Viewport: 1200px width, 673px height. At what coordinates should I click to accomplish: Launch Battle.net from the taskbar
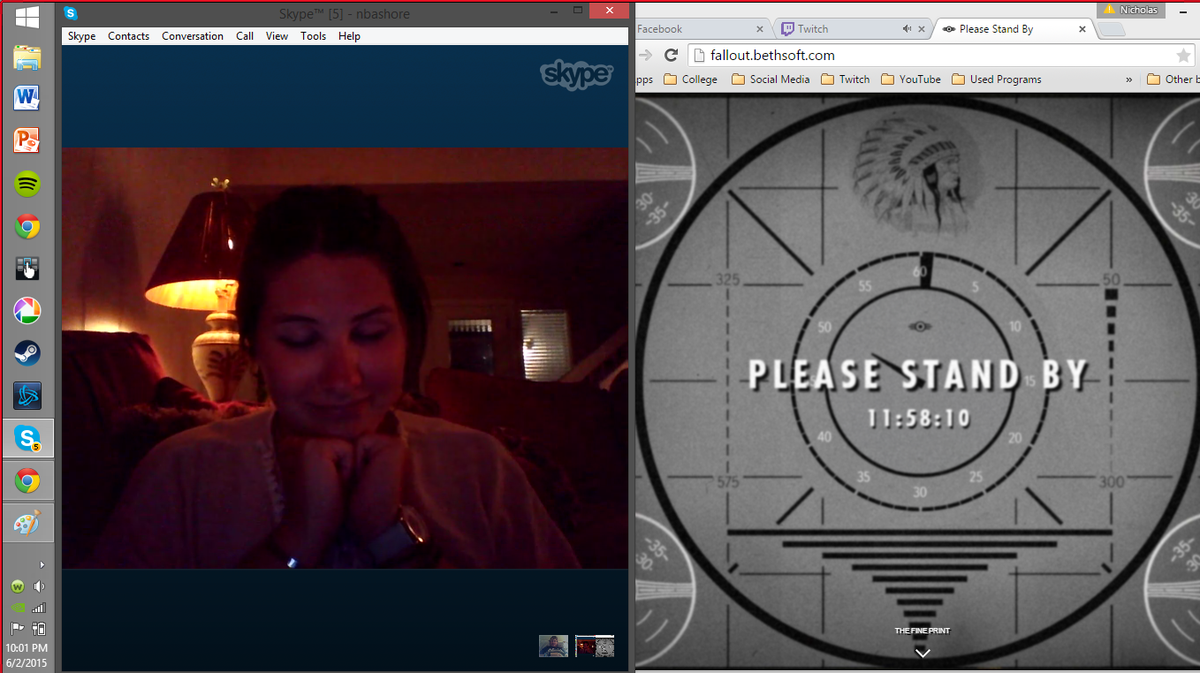click(x=27, y=396)
